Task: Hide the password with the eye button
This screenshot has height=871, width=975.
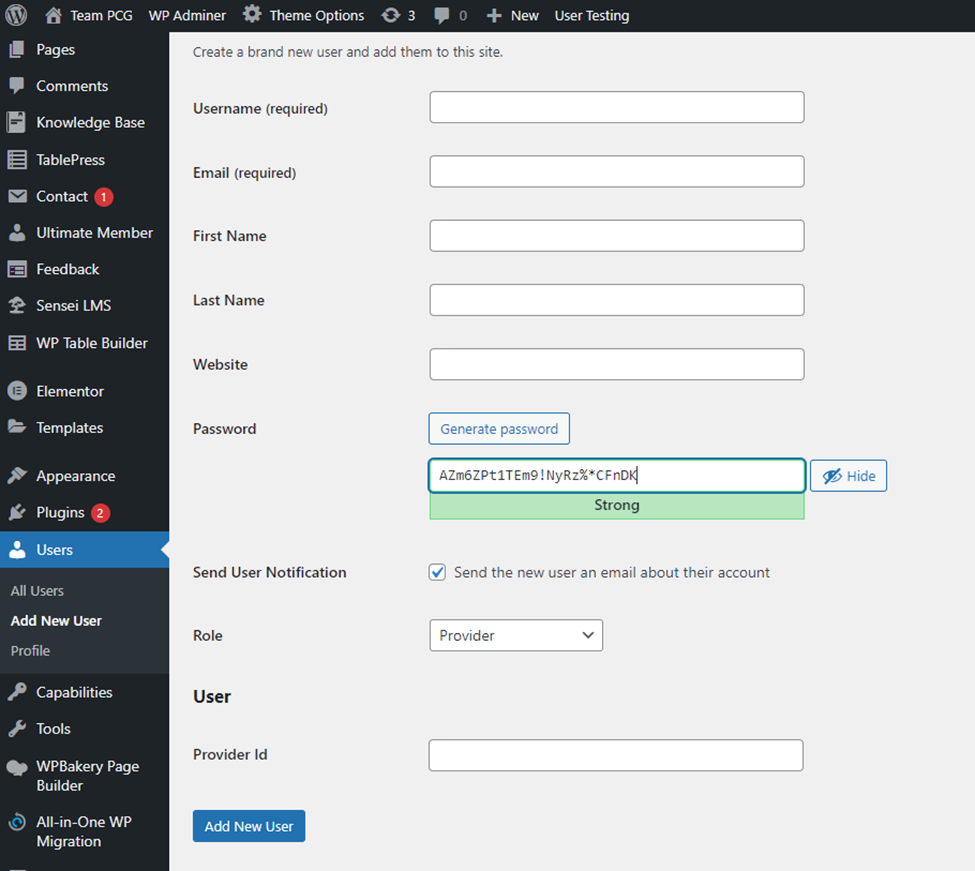Action: (848, 476)
